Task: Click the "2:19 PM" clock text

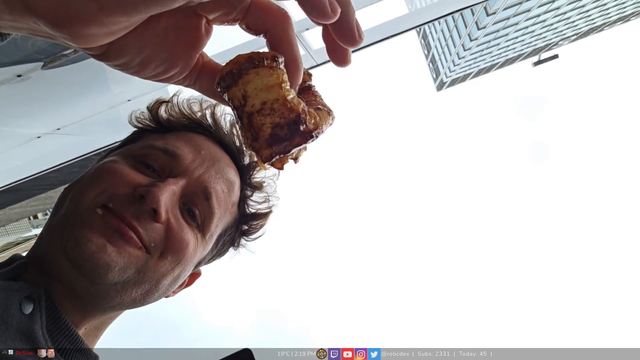Action: click(x=304, y=354)
